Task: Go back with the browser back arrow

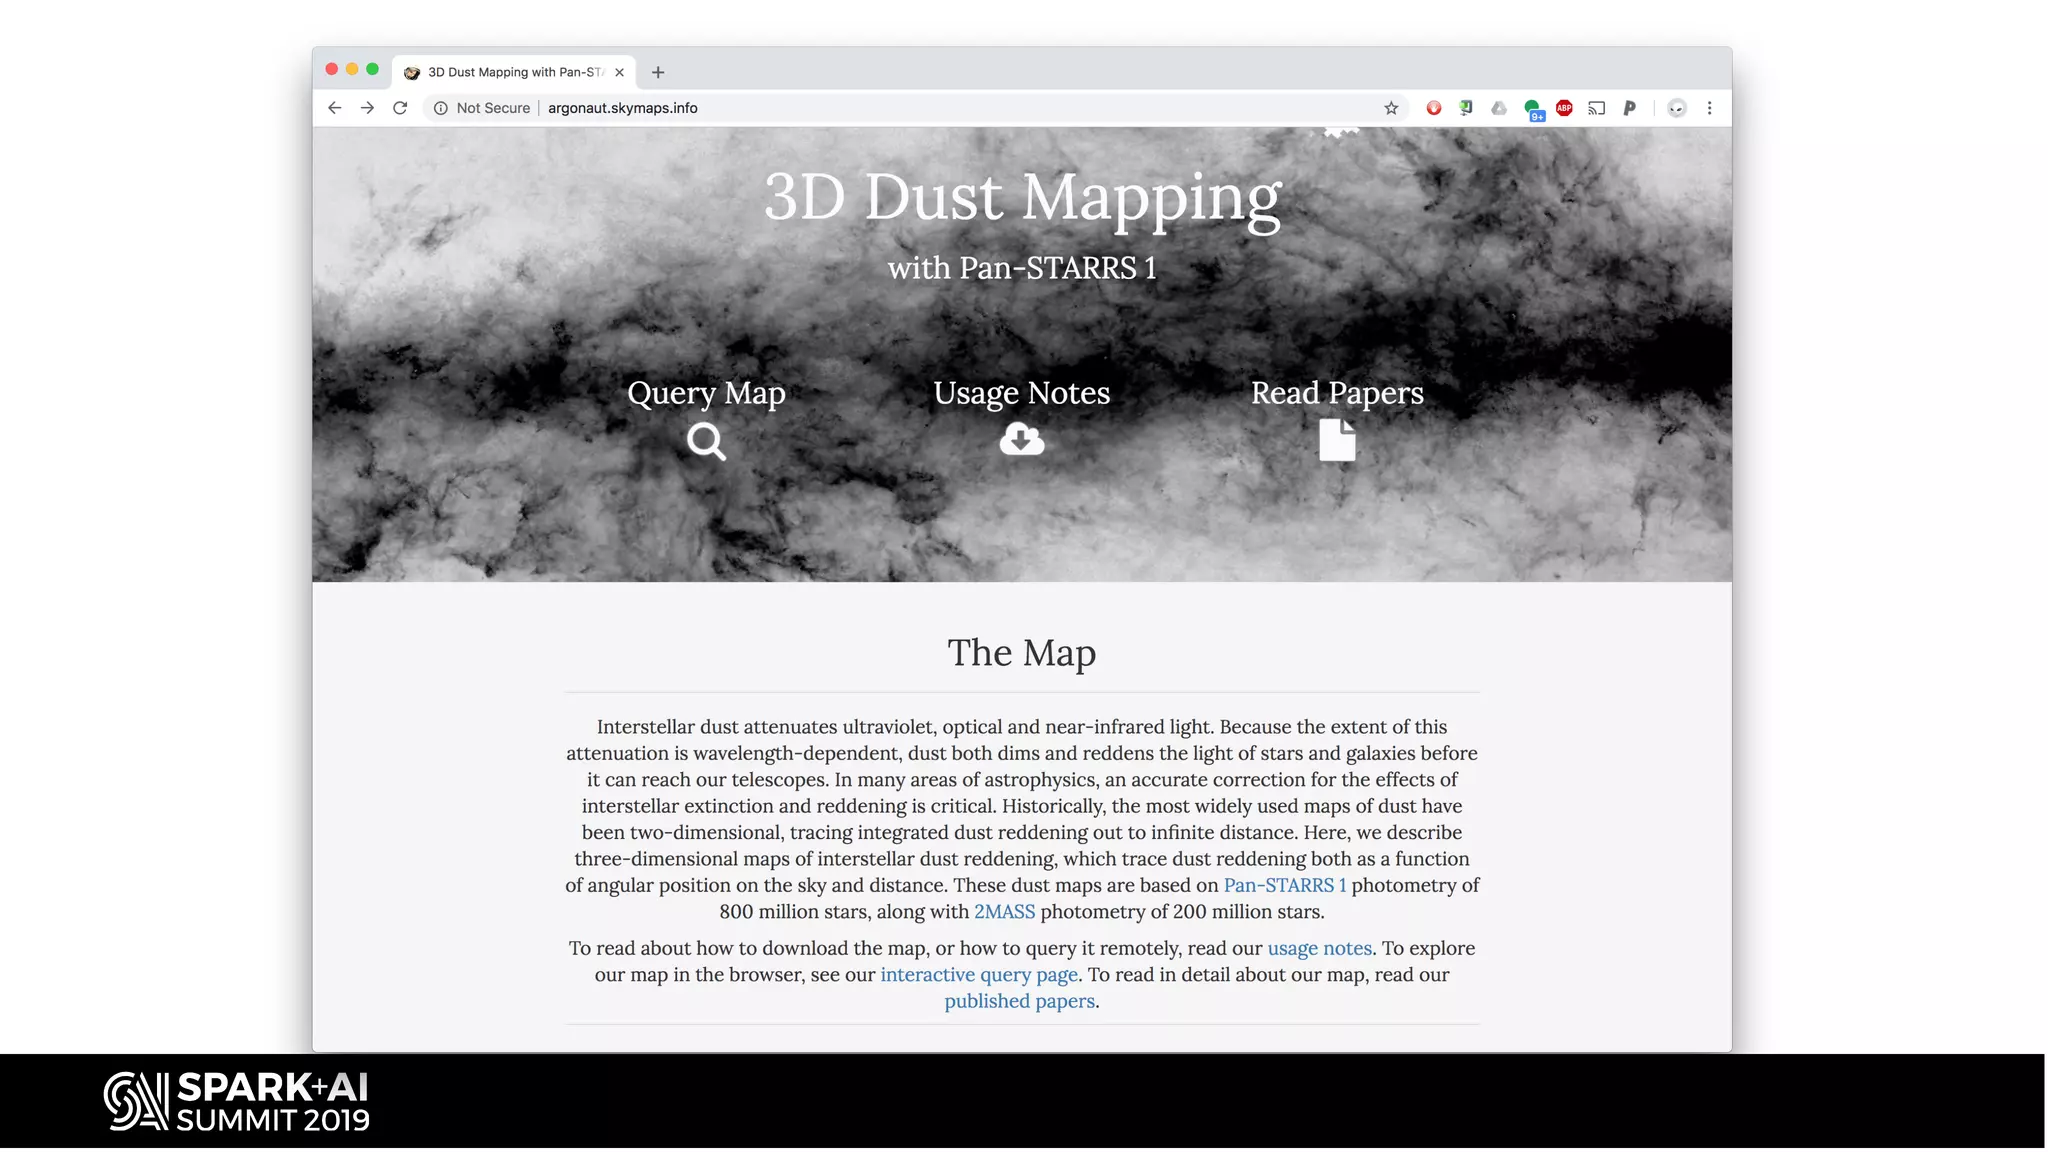Action: [335, 108]
